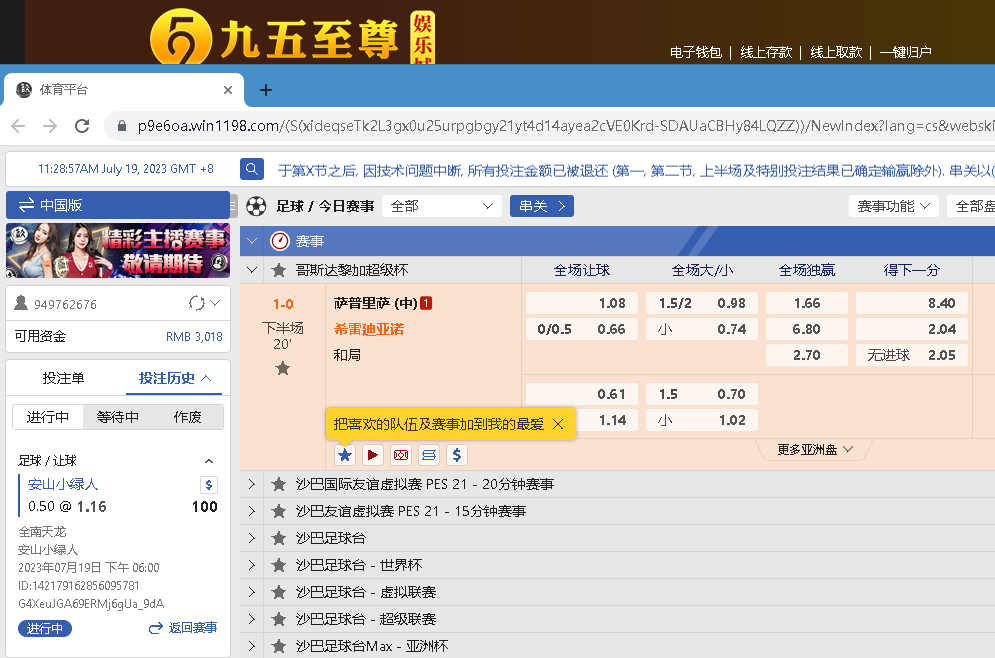This screenshot has width=995, height=658.
Task: Click the browser forward arrow
Action: tap(49, 126)
